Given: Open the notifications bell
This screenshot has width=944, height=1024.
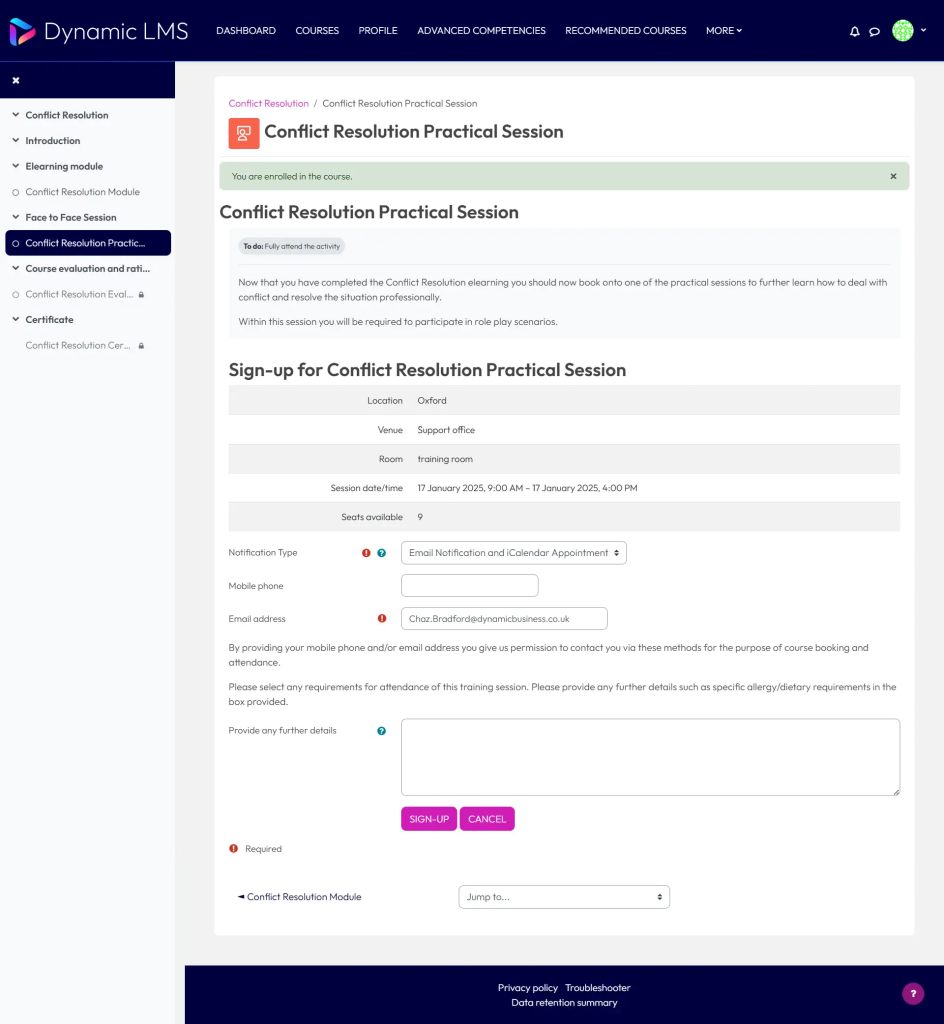Looking at the screenshot, I should (855, 31).
